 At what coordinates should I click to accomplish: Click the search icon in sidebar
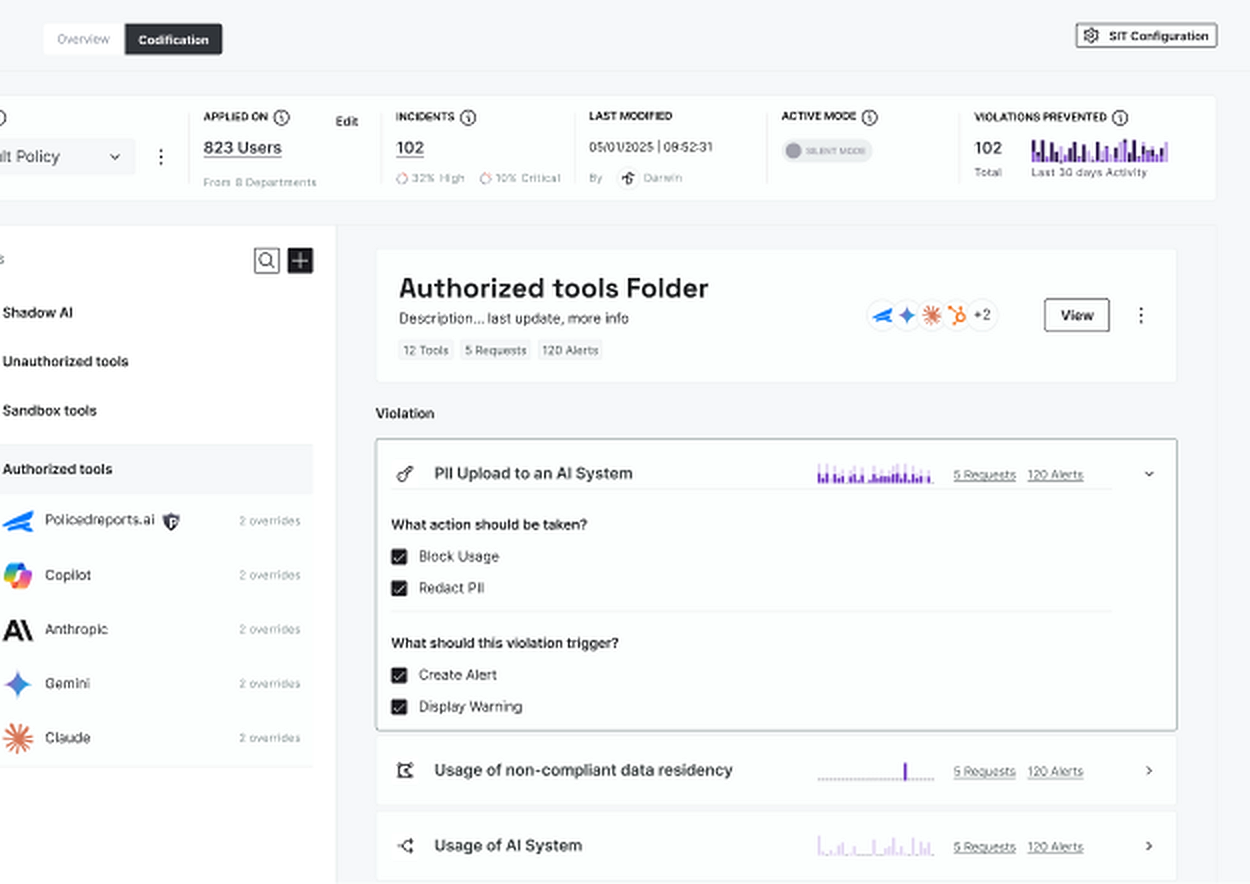266,261
